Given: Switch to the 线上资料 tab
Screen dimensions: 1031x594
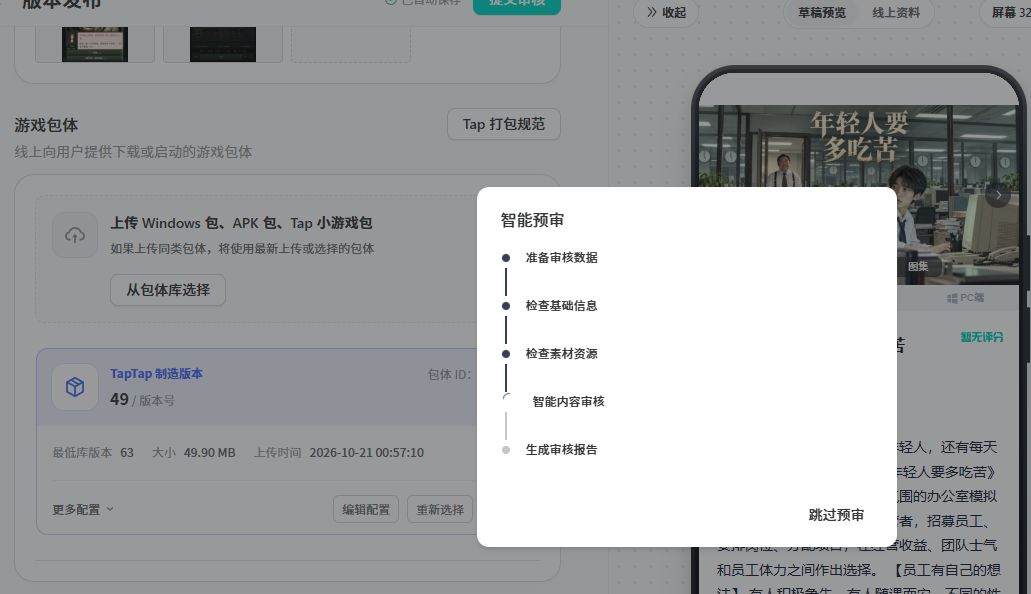Looking at the screenshot, I should (896, 12).
